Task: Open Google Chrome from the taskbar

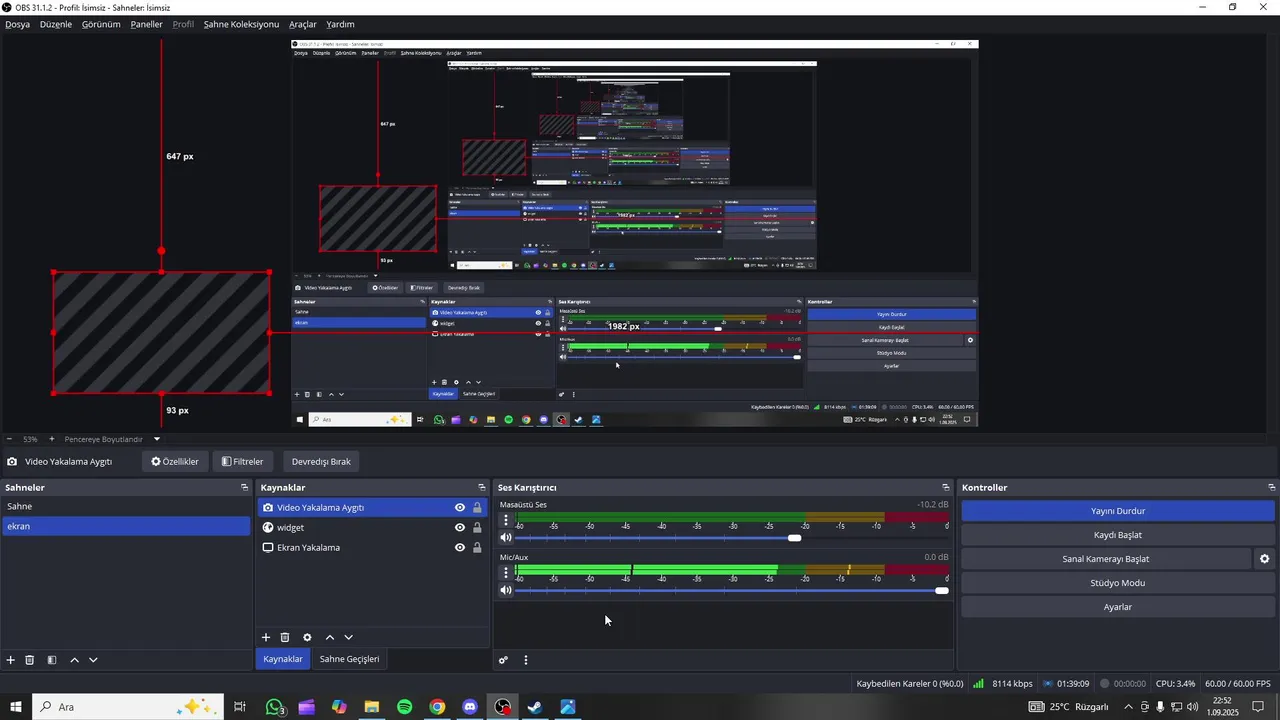Action: [x=437, y=707]
